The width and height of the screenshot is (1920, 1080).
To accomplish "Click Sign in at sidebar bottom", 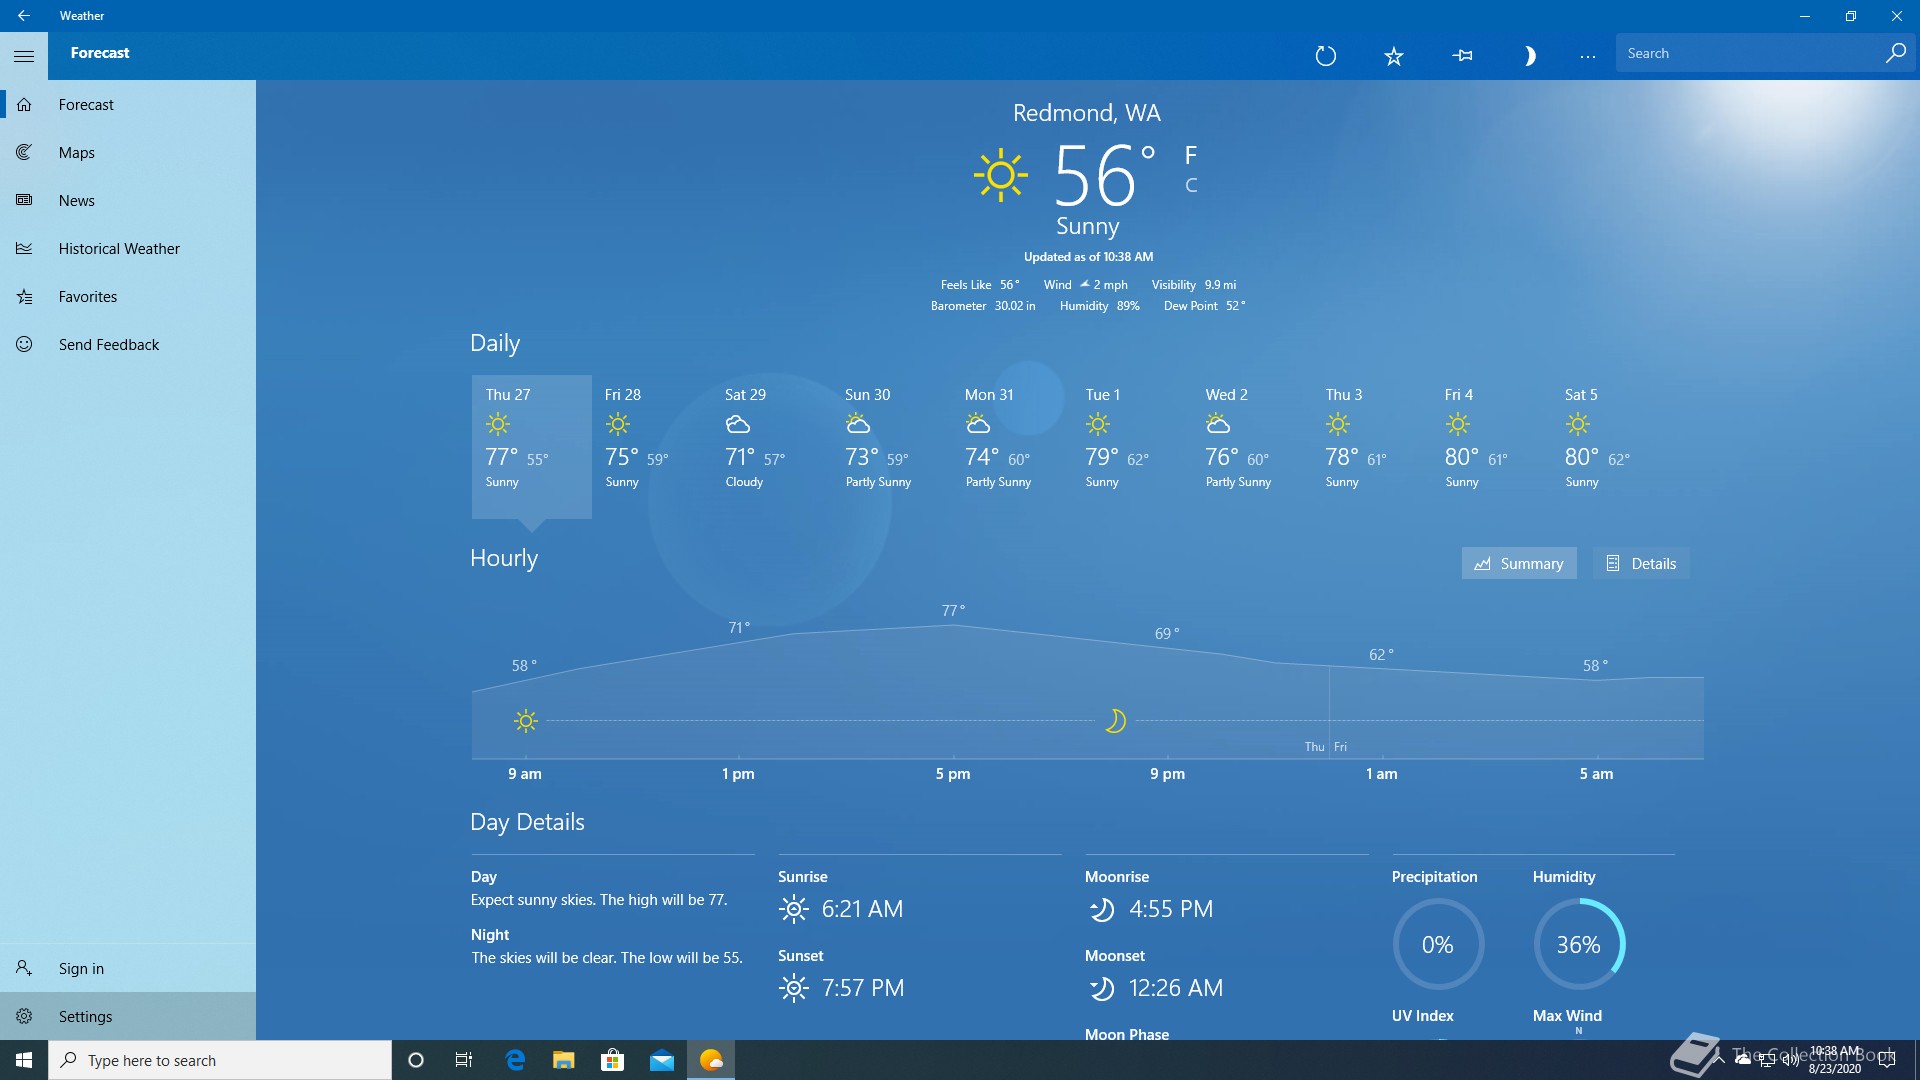I will point(128,968).
